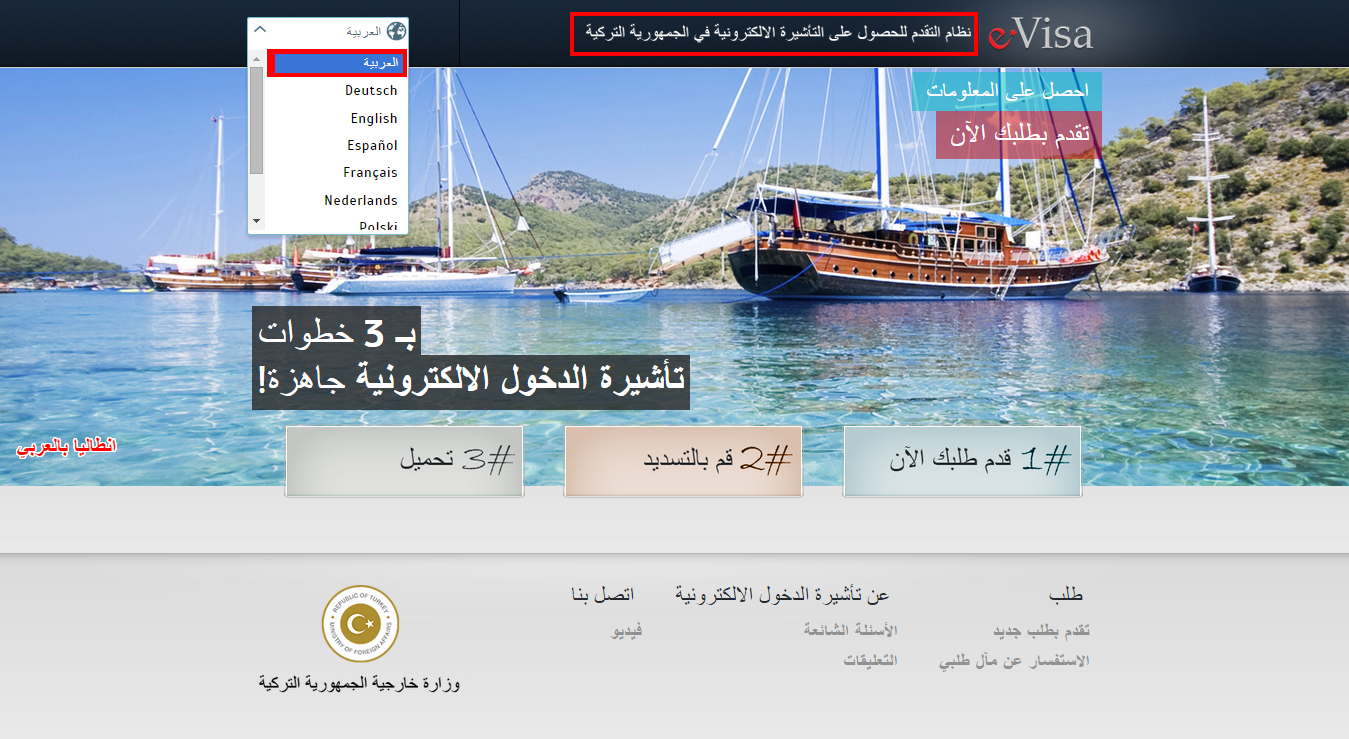Image resolution: width=1349 pixels, height=739 pixels.
Task: Open the تقدم بطلب جديد footer link
Action: (1041, 631)
